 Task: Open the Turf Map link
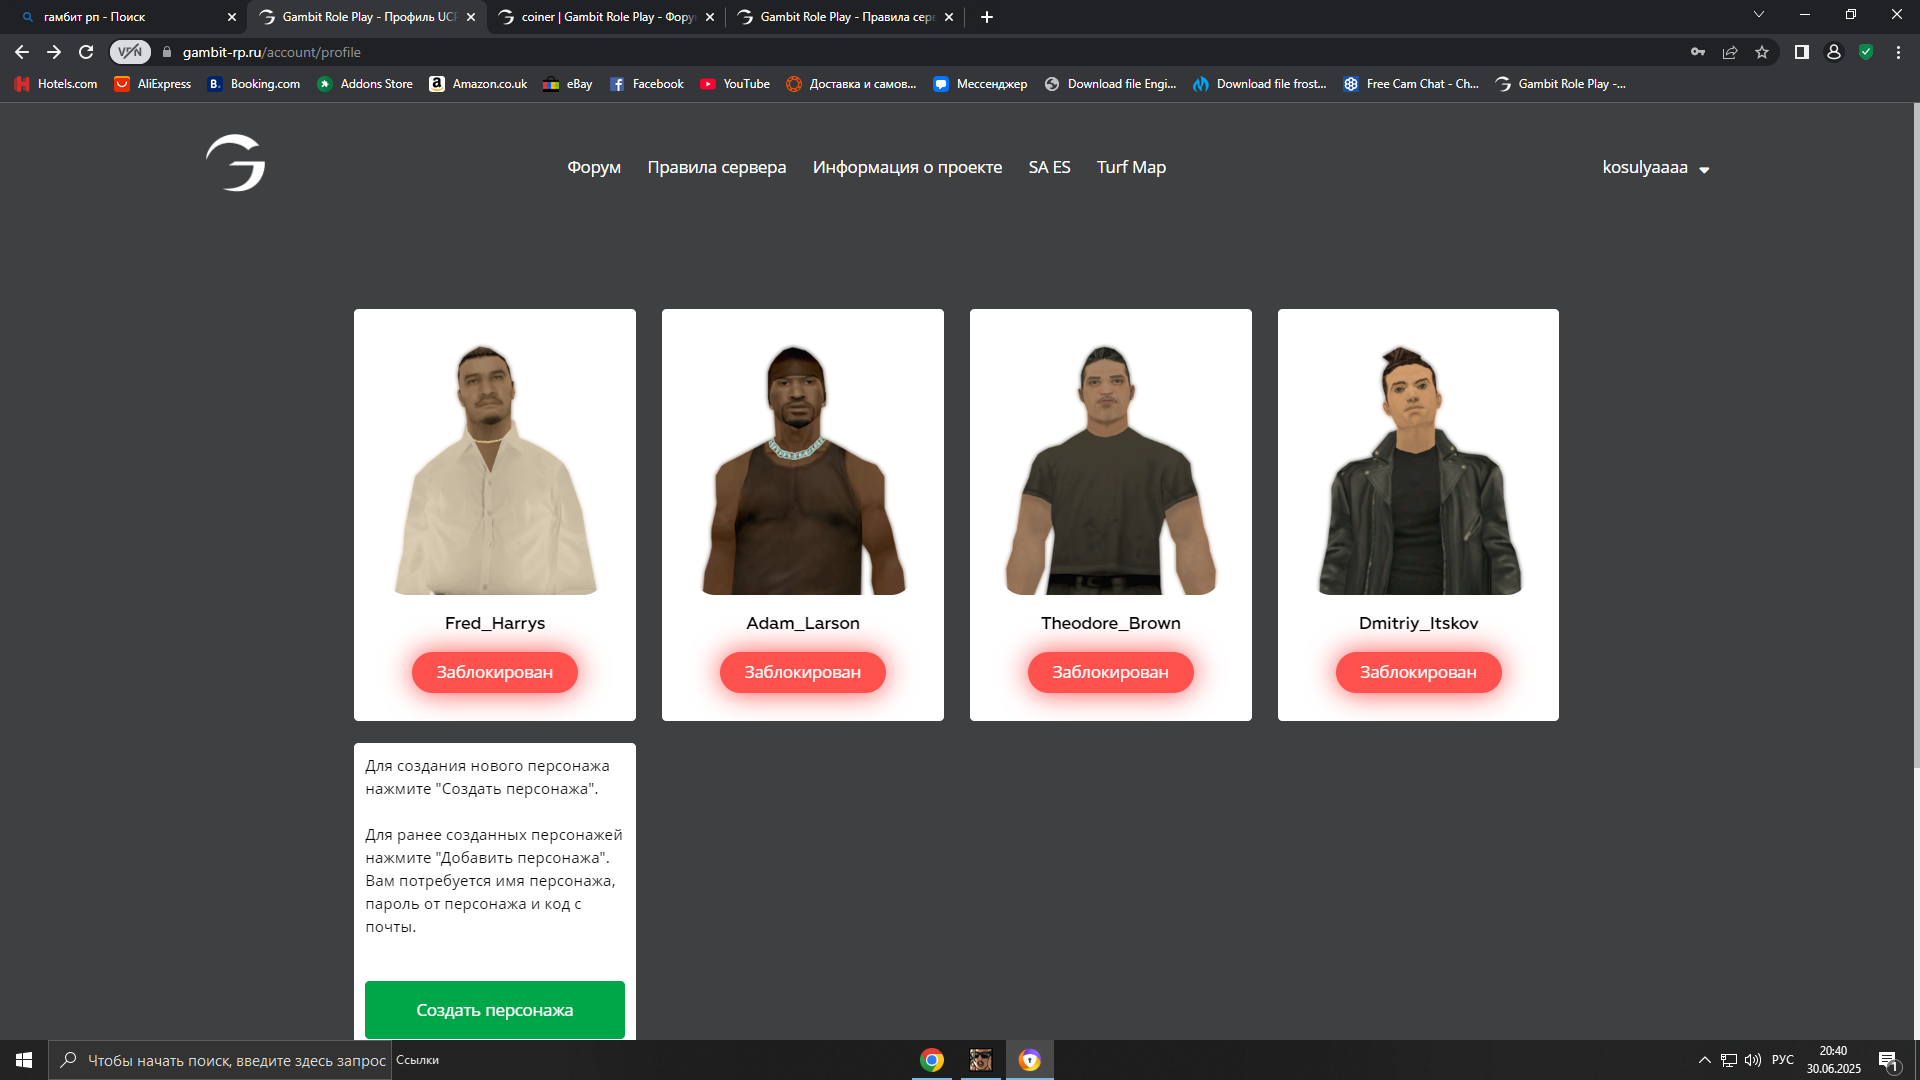click(x=1131, y=168)
